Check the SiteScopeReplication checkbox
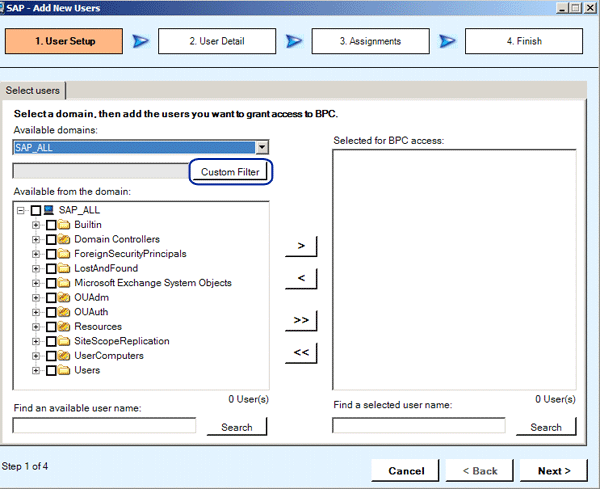 pyautogui.click(x=51, y=341)
